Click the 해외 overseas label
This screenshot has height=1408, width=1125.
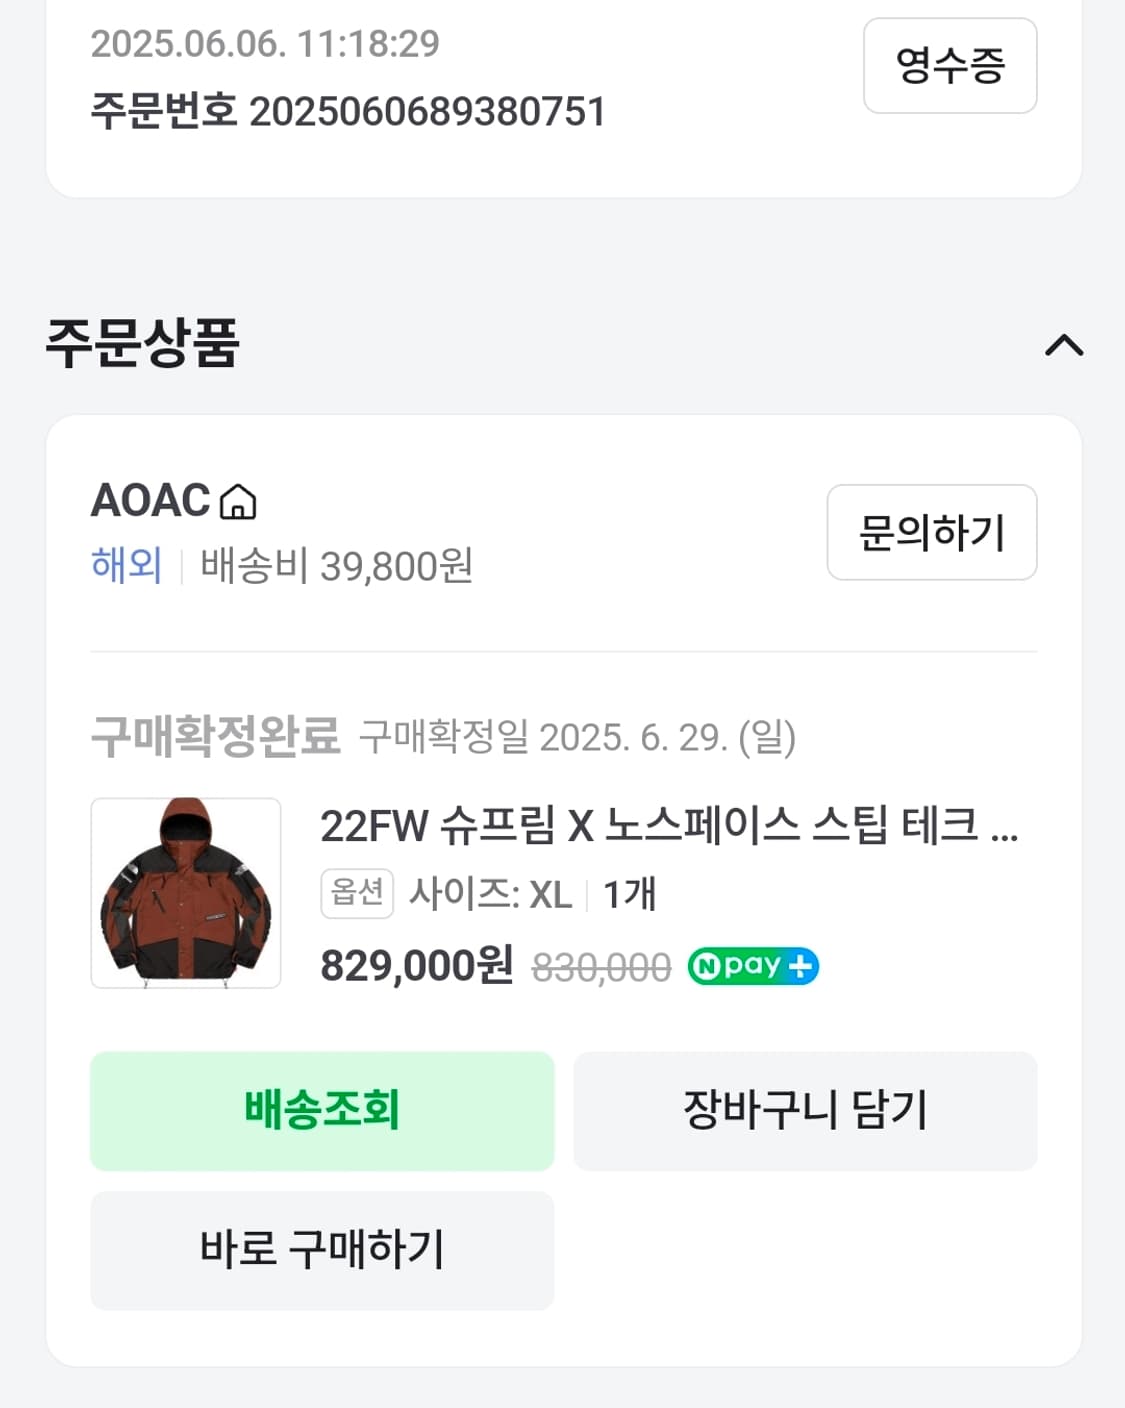126,566
